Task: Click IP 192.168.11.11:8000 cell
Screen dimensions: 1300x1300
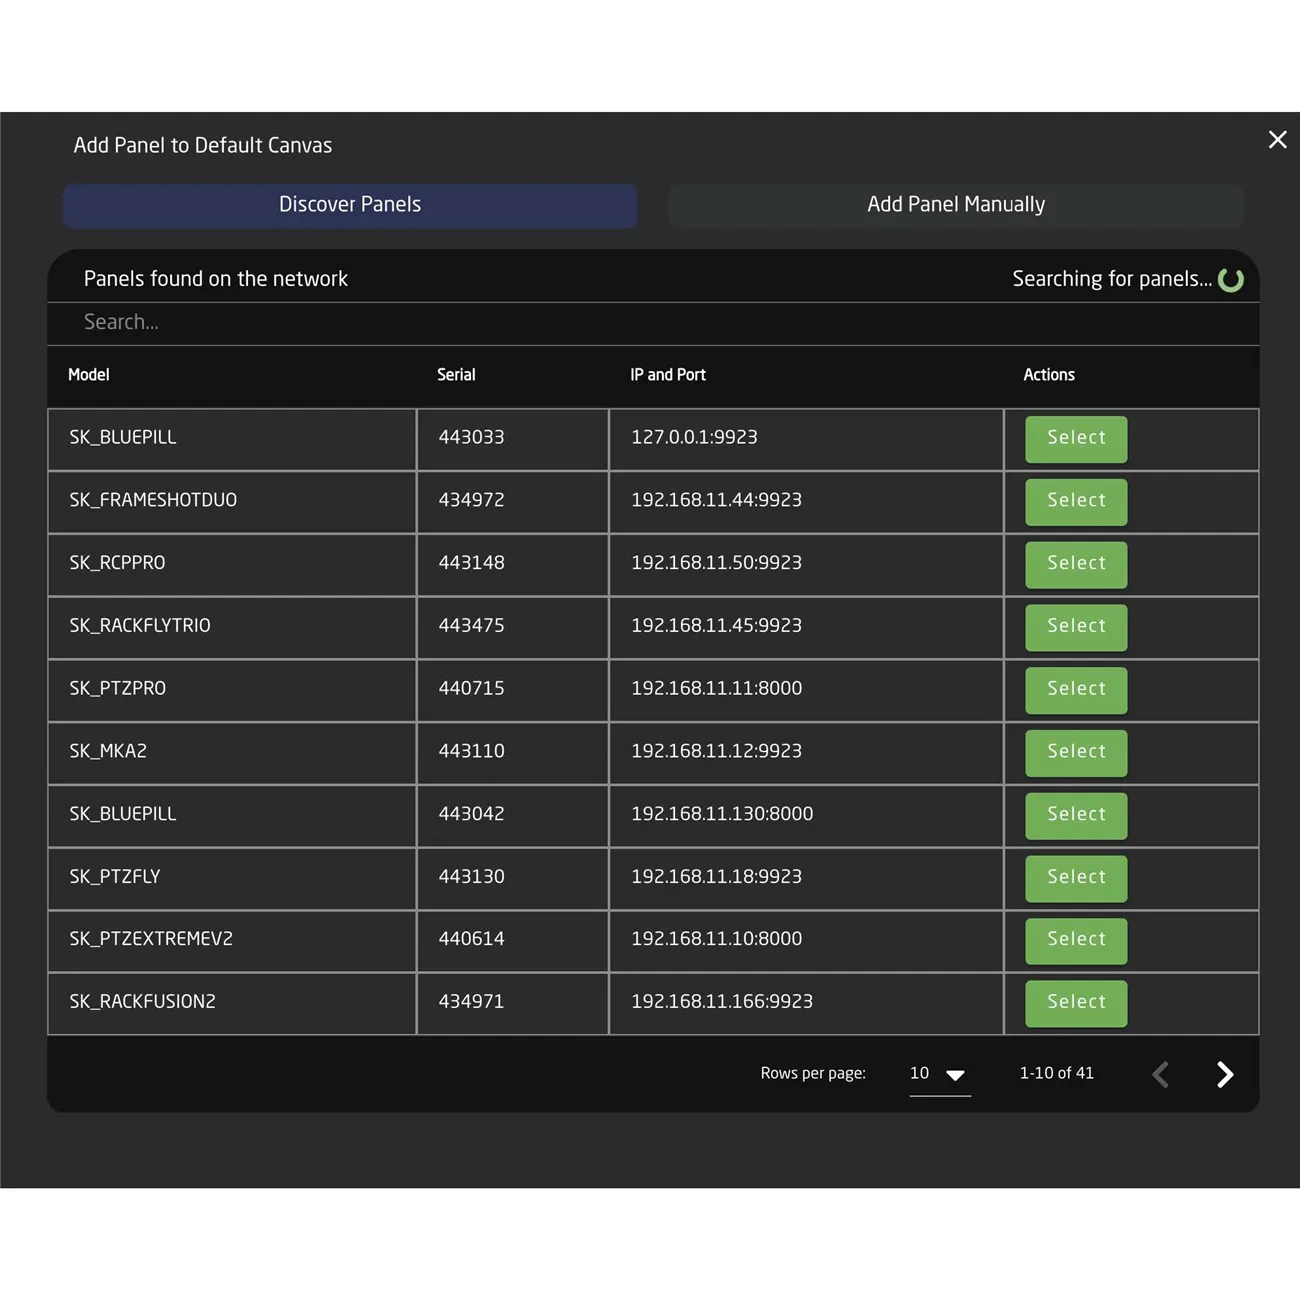Action: pyautogui.click(x=806, y=690)
